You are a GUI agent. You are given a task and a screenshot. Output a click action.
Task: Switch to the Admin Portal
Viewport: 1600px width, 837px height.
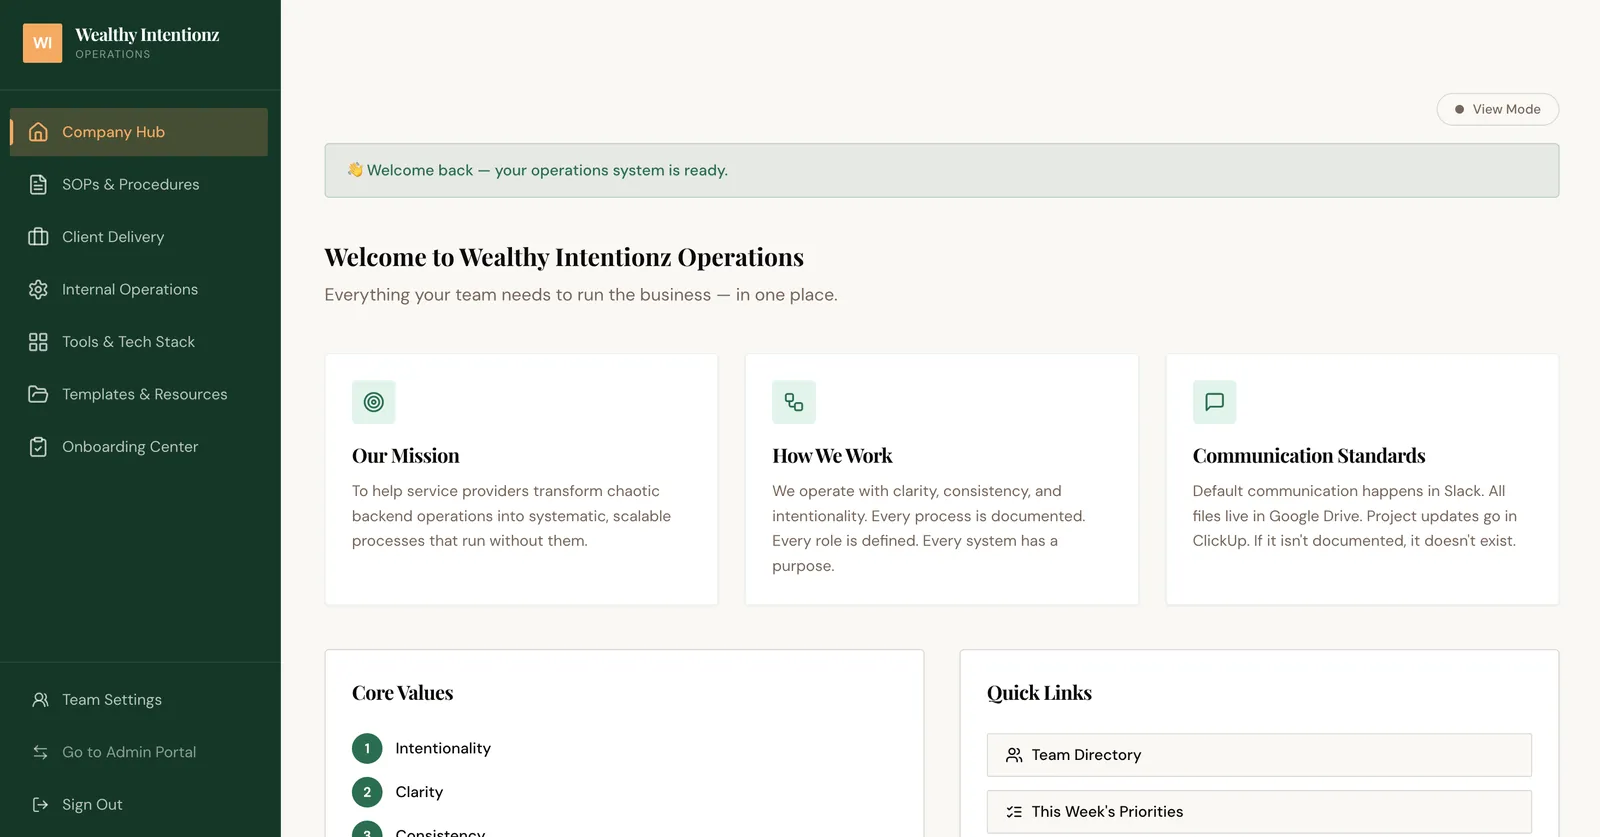pyautogui.click(x=139, y=752)
